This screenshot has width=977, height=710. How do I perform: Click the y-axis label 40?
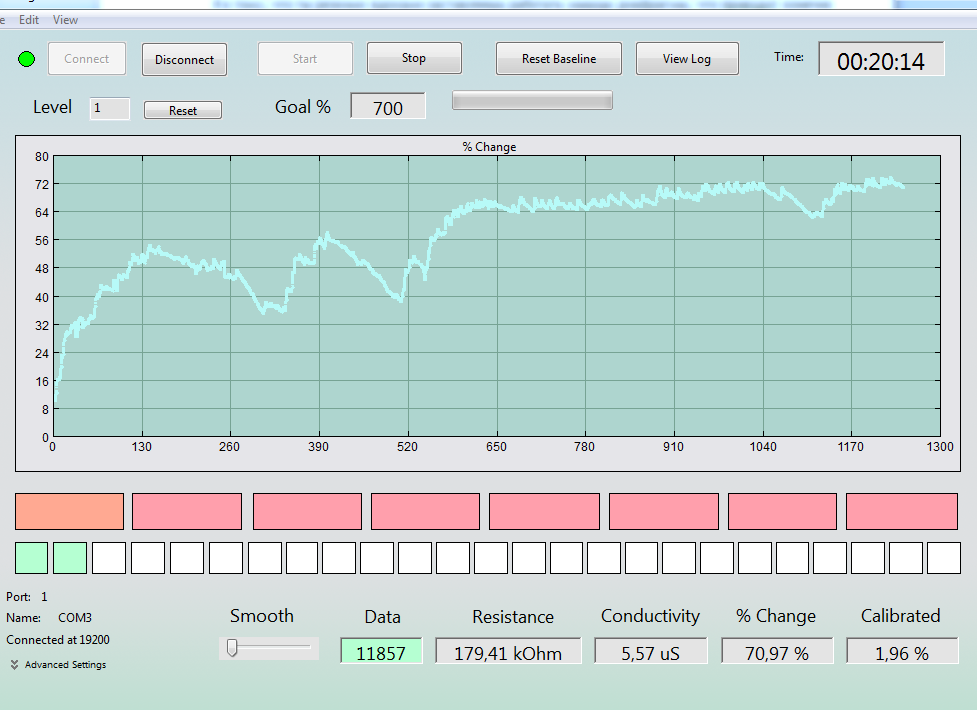click(42, 297)
